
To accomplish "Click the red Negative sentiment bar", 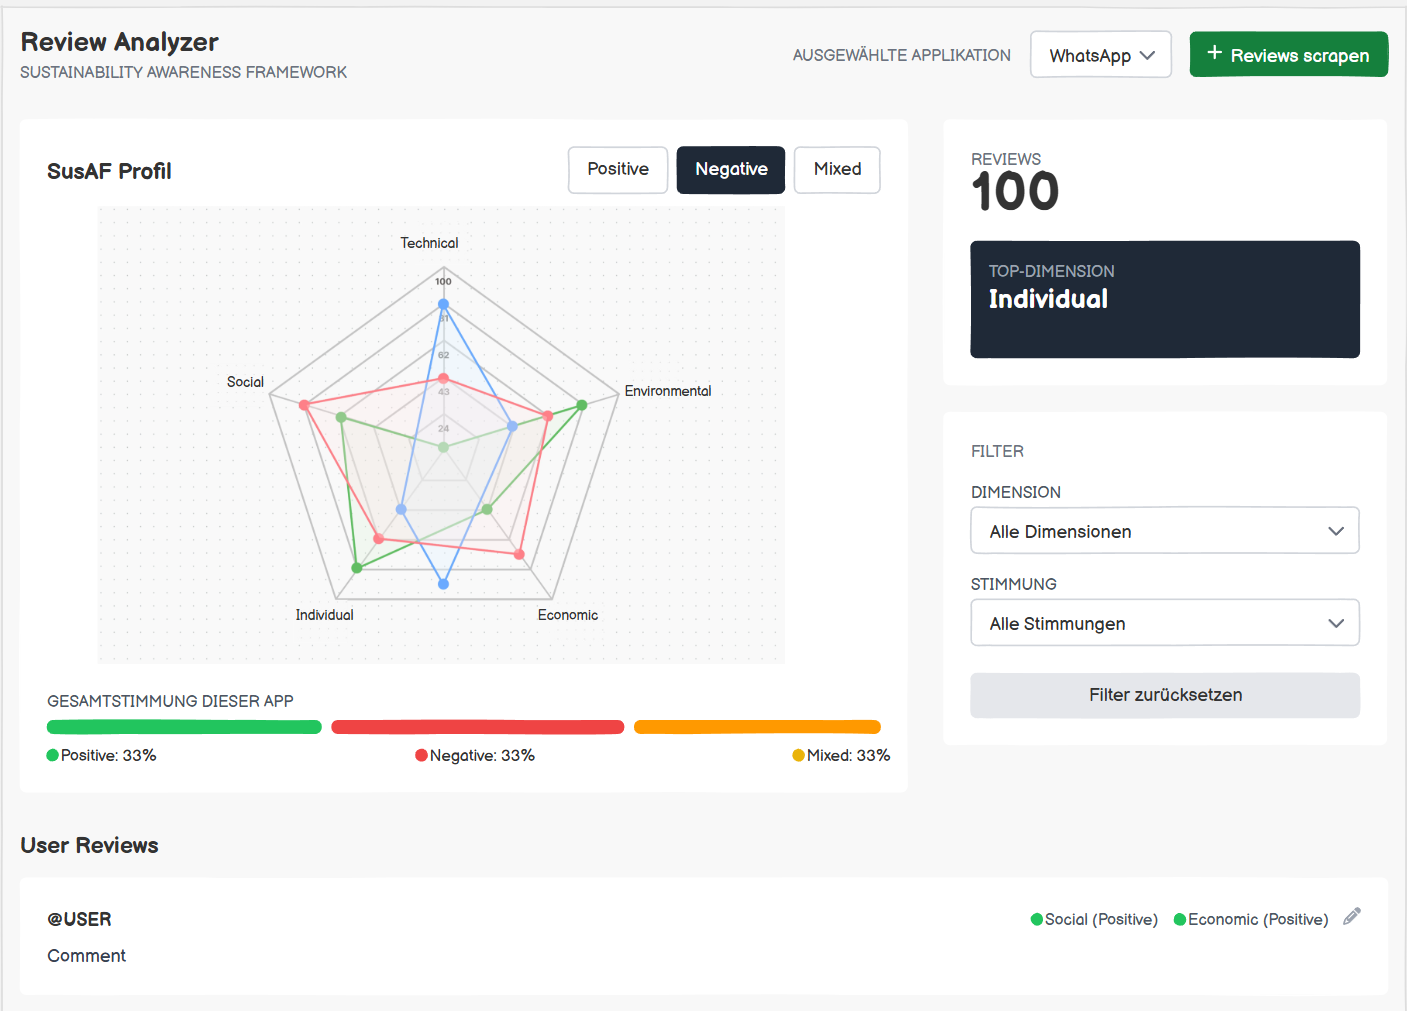I will (x=477, y=727).
